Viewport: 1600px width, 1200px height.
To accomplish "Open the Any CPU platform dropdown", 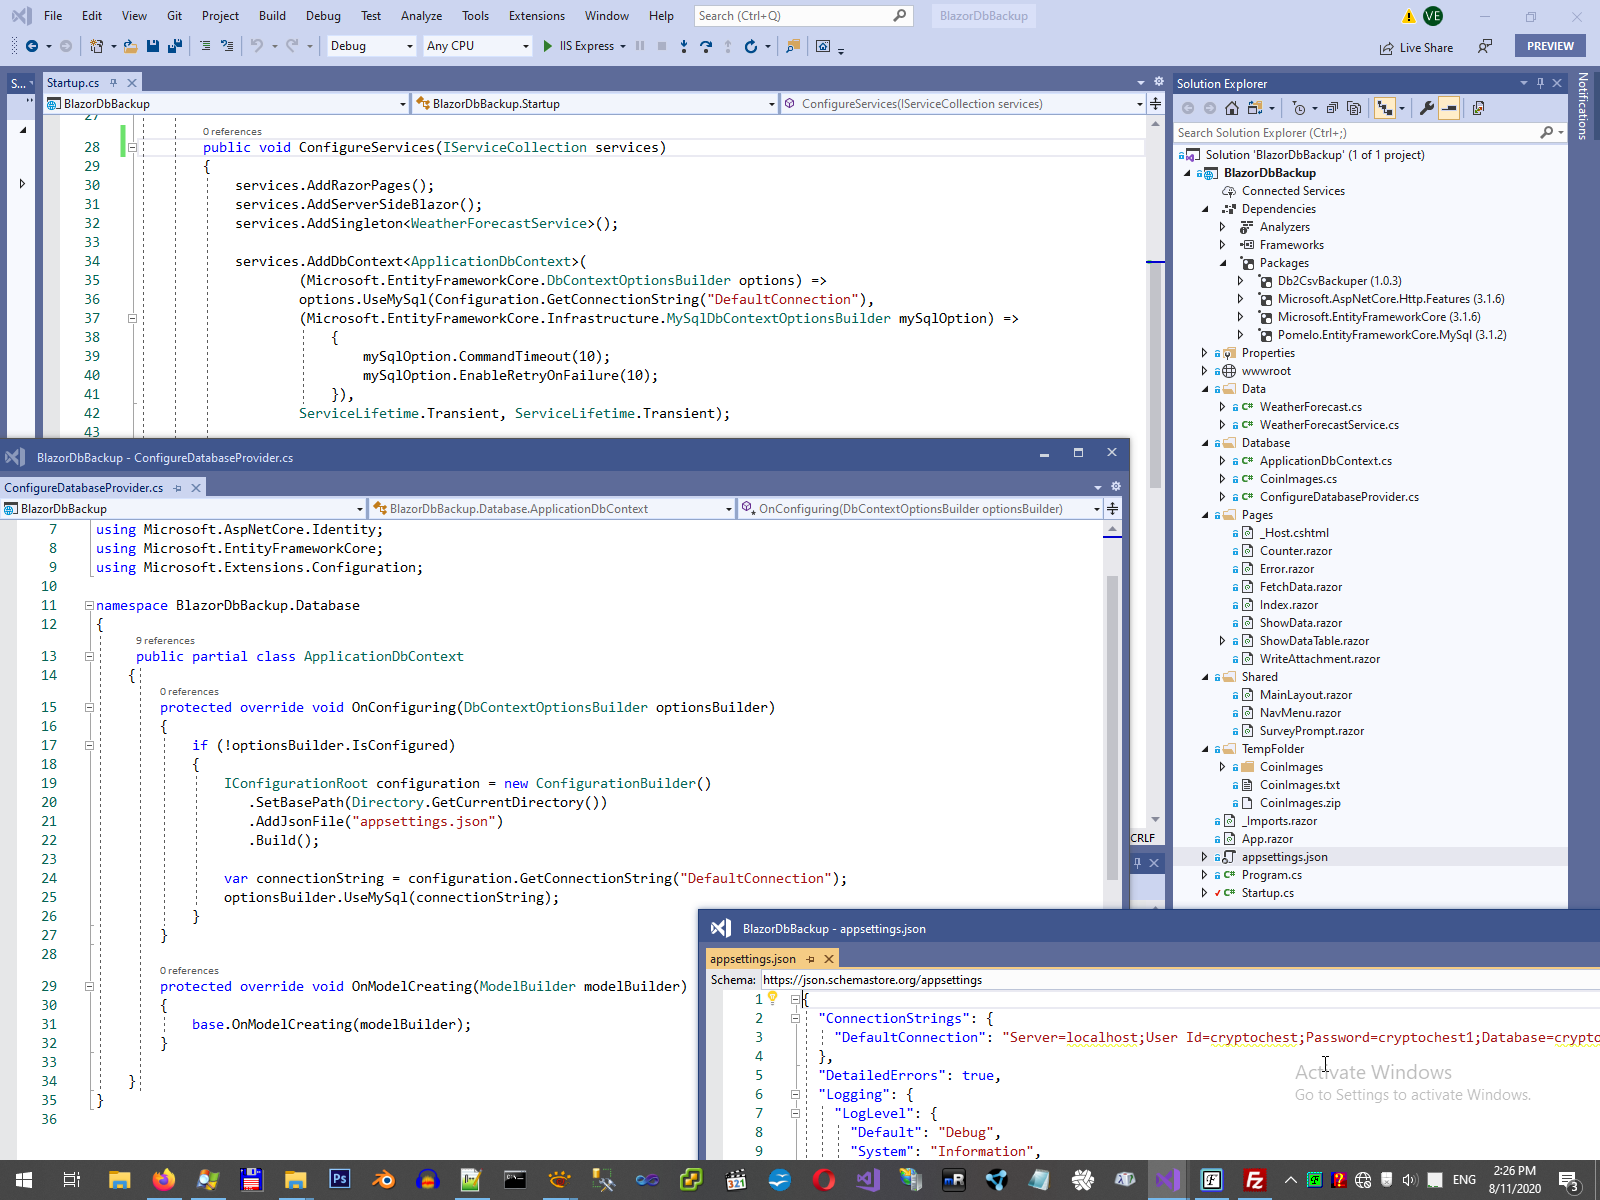I will tap(477, 46).
